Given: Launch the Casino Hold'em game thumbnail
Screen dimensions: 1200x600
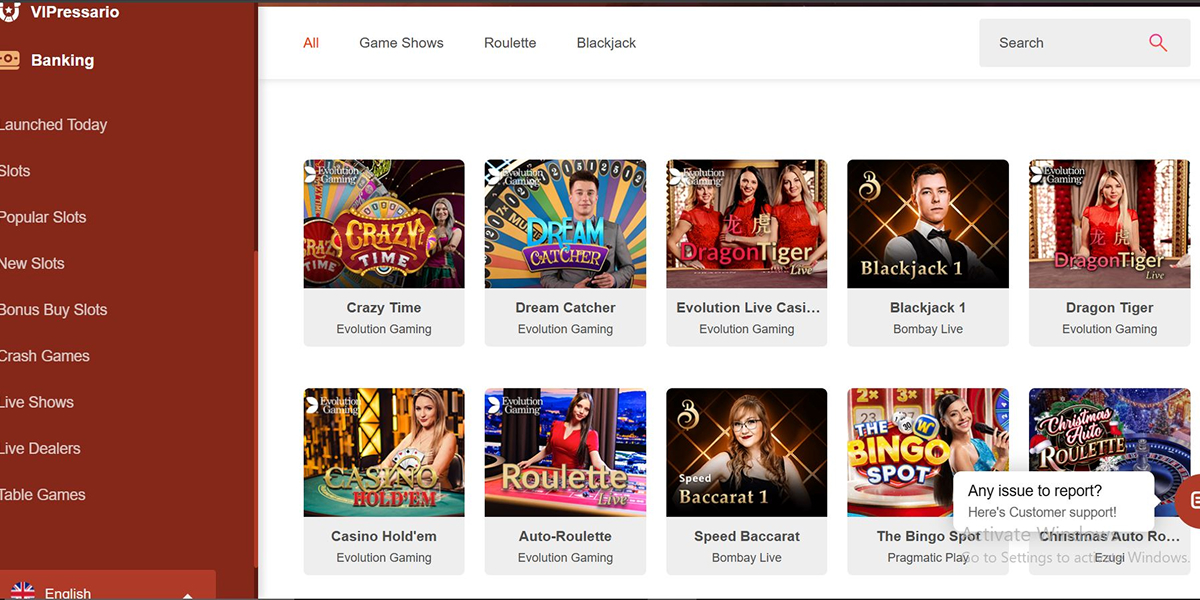Looking at the screenshot, I should (384, 452).
